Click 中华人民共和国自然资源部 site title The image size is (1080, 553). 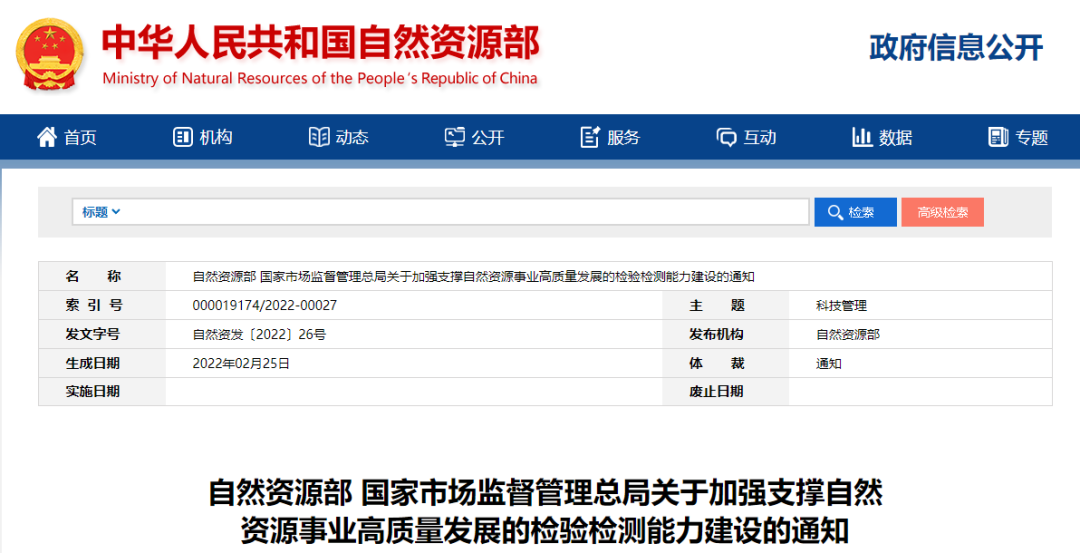[320, 43]
